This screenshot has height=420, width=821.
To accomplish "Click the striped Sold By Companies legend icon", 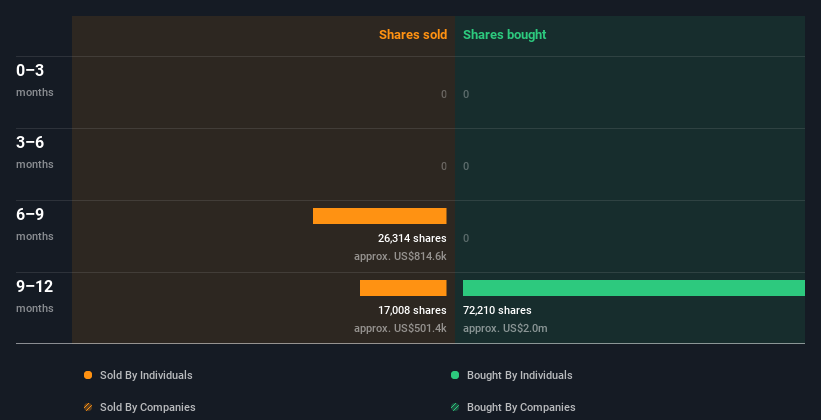I will 88,407.
